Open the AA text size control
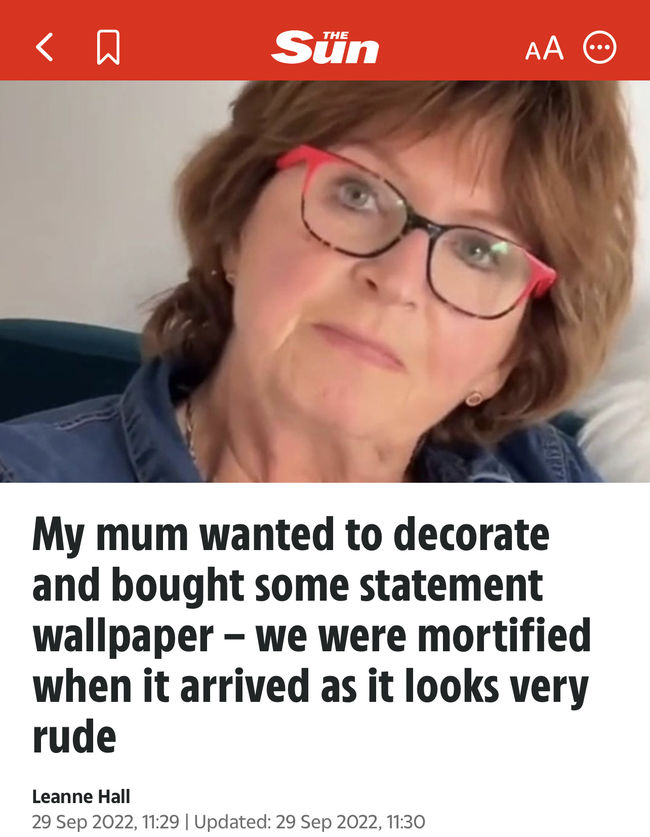This screenshot has height=837, width=650. (544, 48)
